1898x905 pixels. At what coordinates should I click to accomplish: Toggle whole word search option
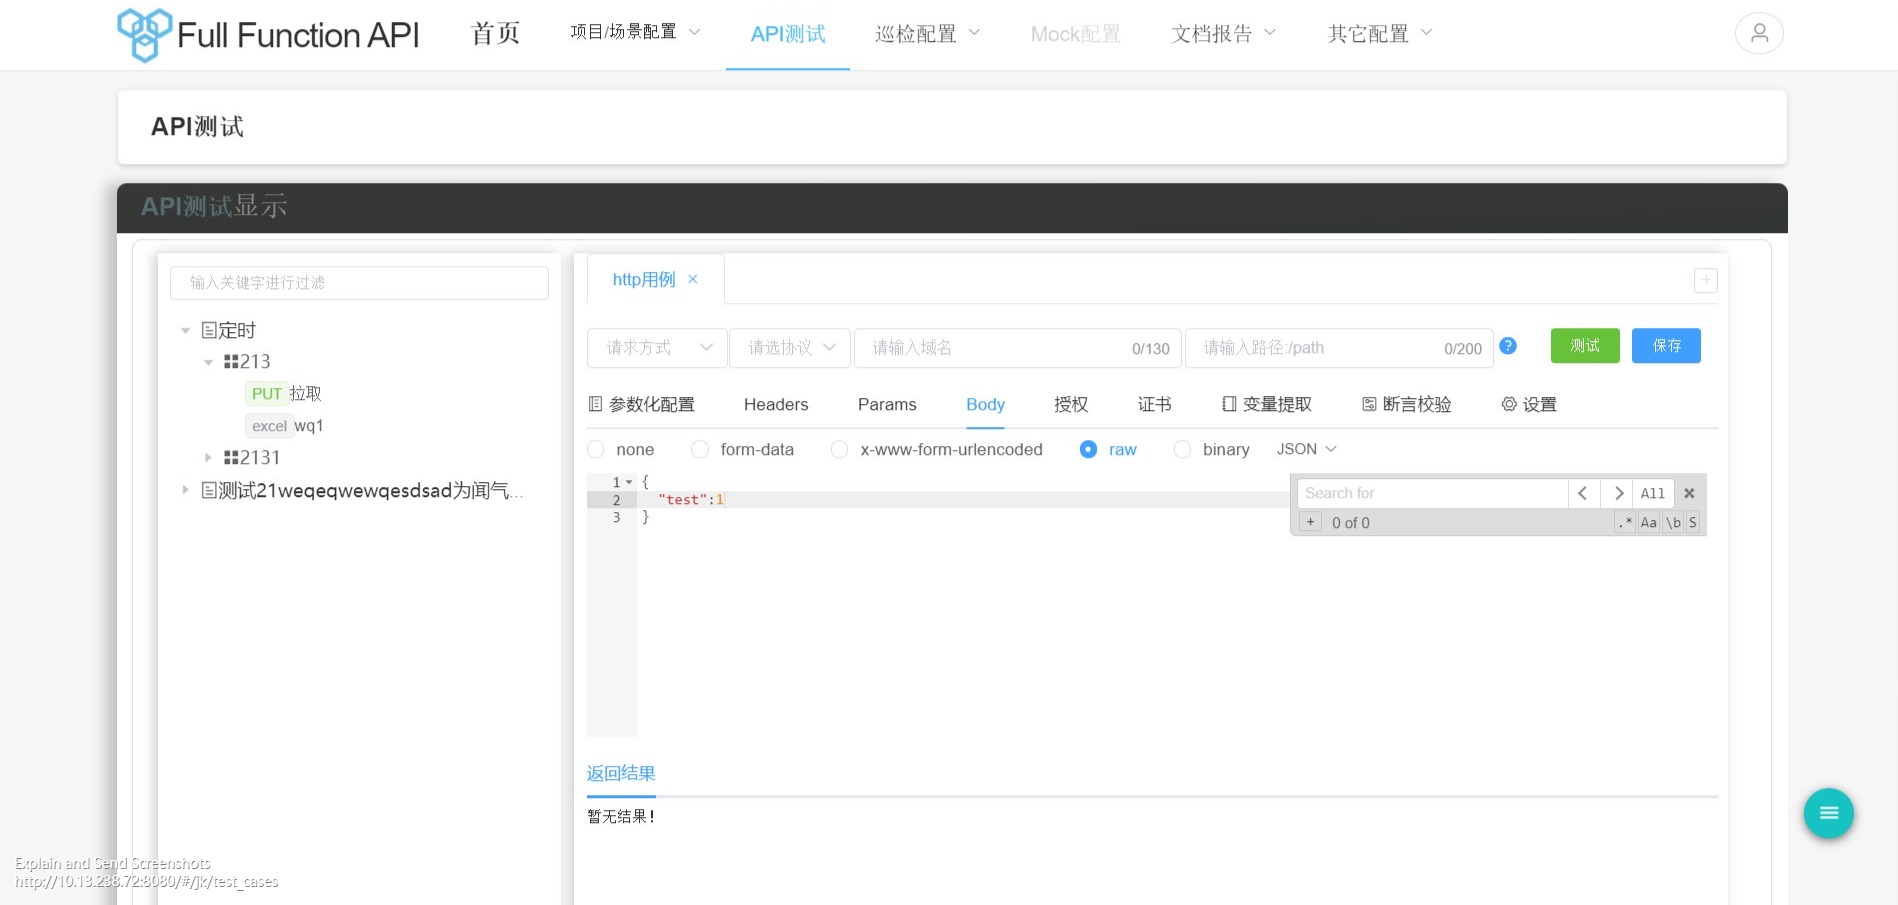click(1673, 522)
